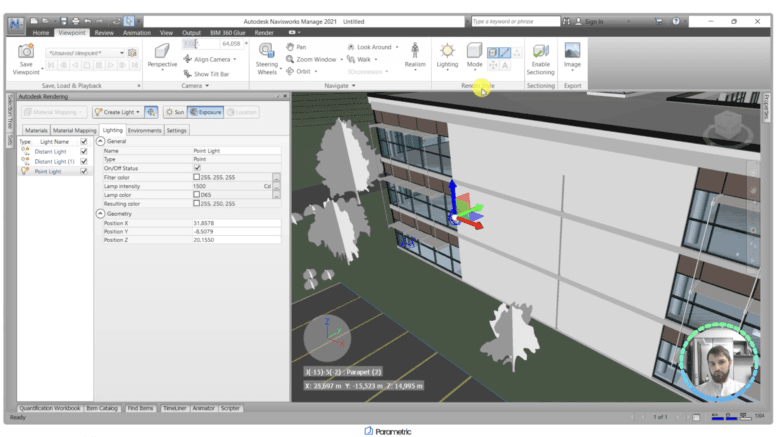Image resolution: width=776 pixels, height=437 pixels.
Task: Click the Save Viewpoint camera icon
Action: pyautogui.click(x=26, y=51)
